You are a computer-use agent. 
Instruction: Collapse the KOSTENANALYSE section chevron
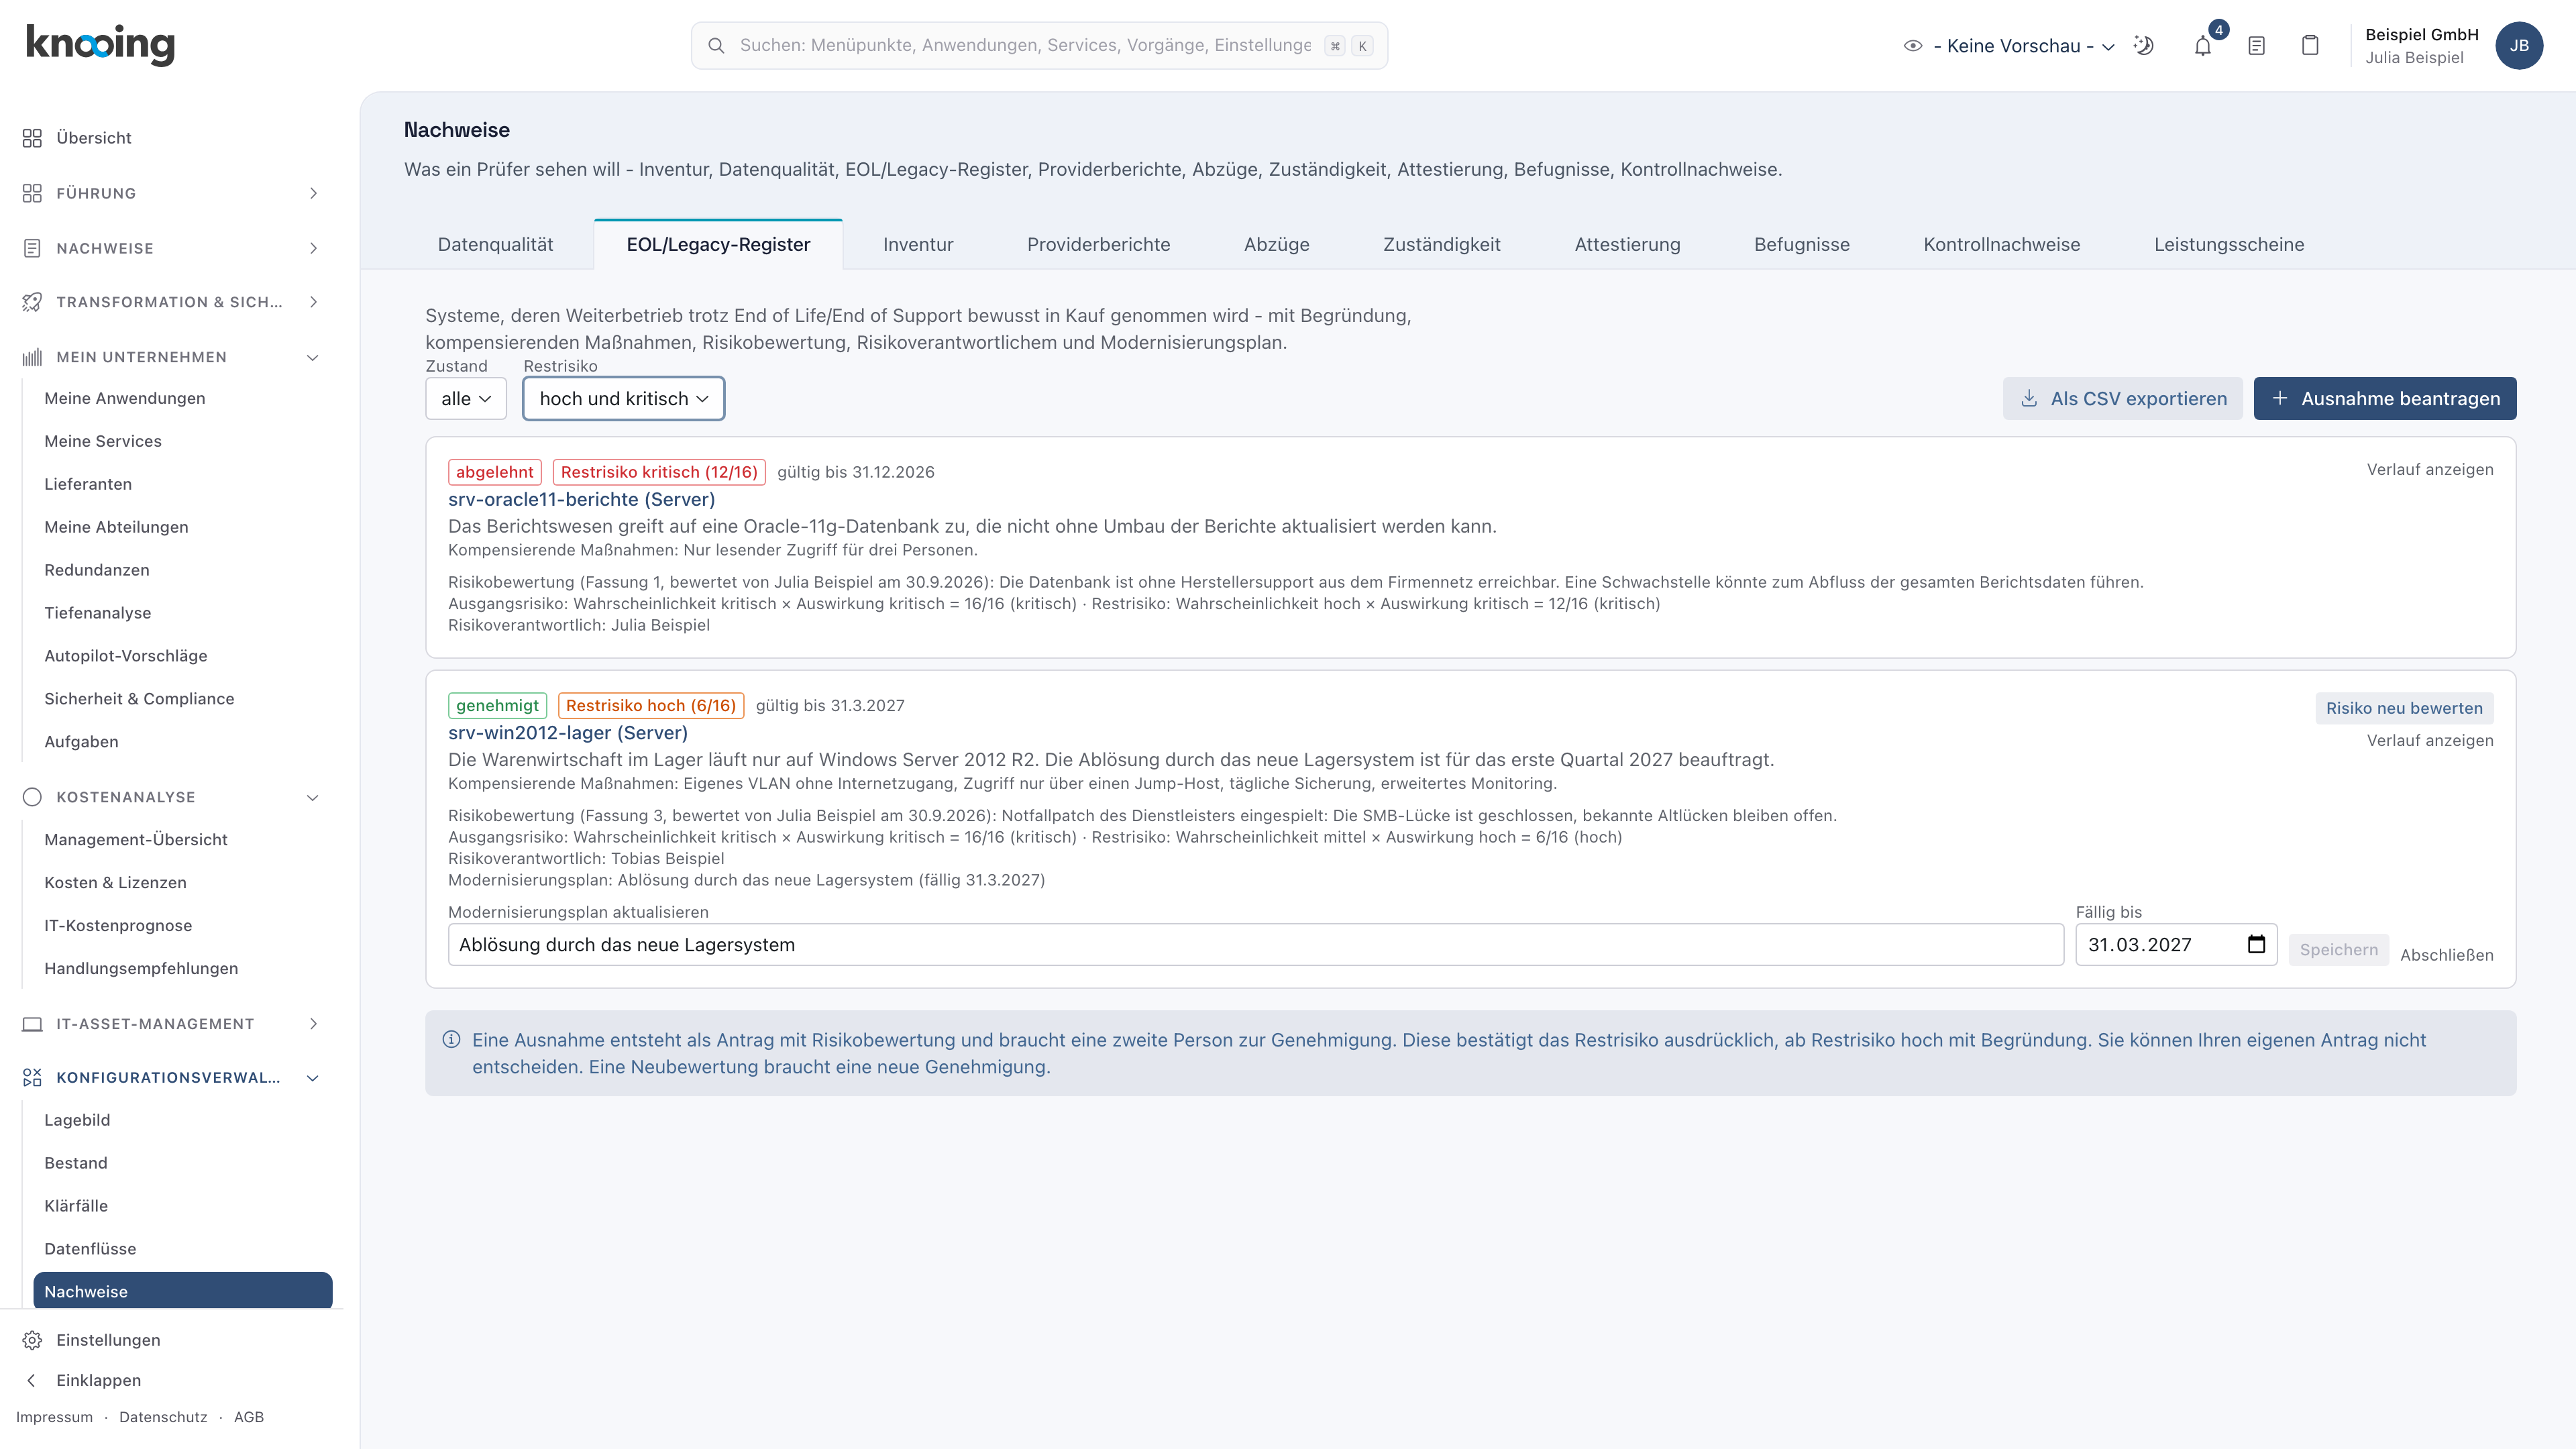click(x=313, y=797)
